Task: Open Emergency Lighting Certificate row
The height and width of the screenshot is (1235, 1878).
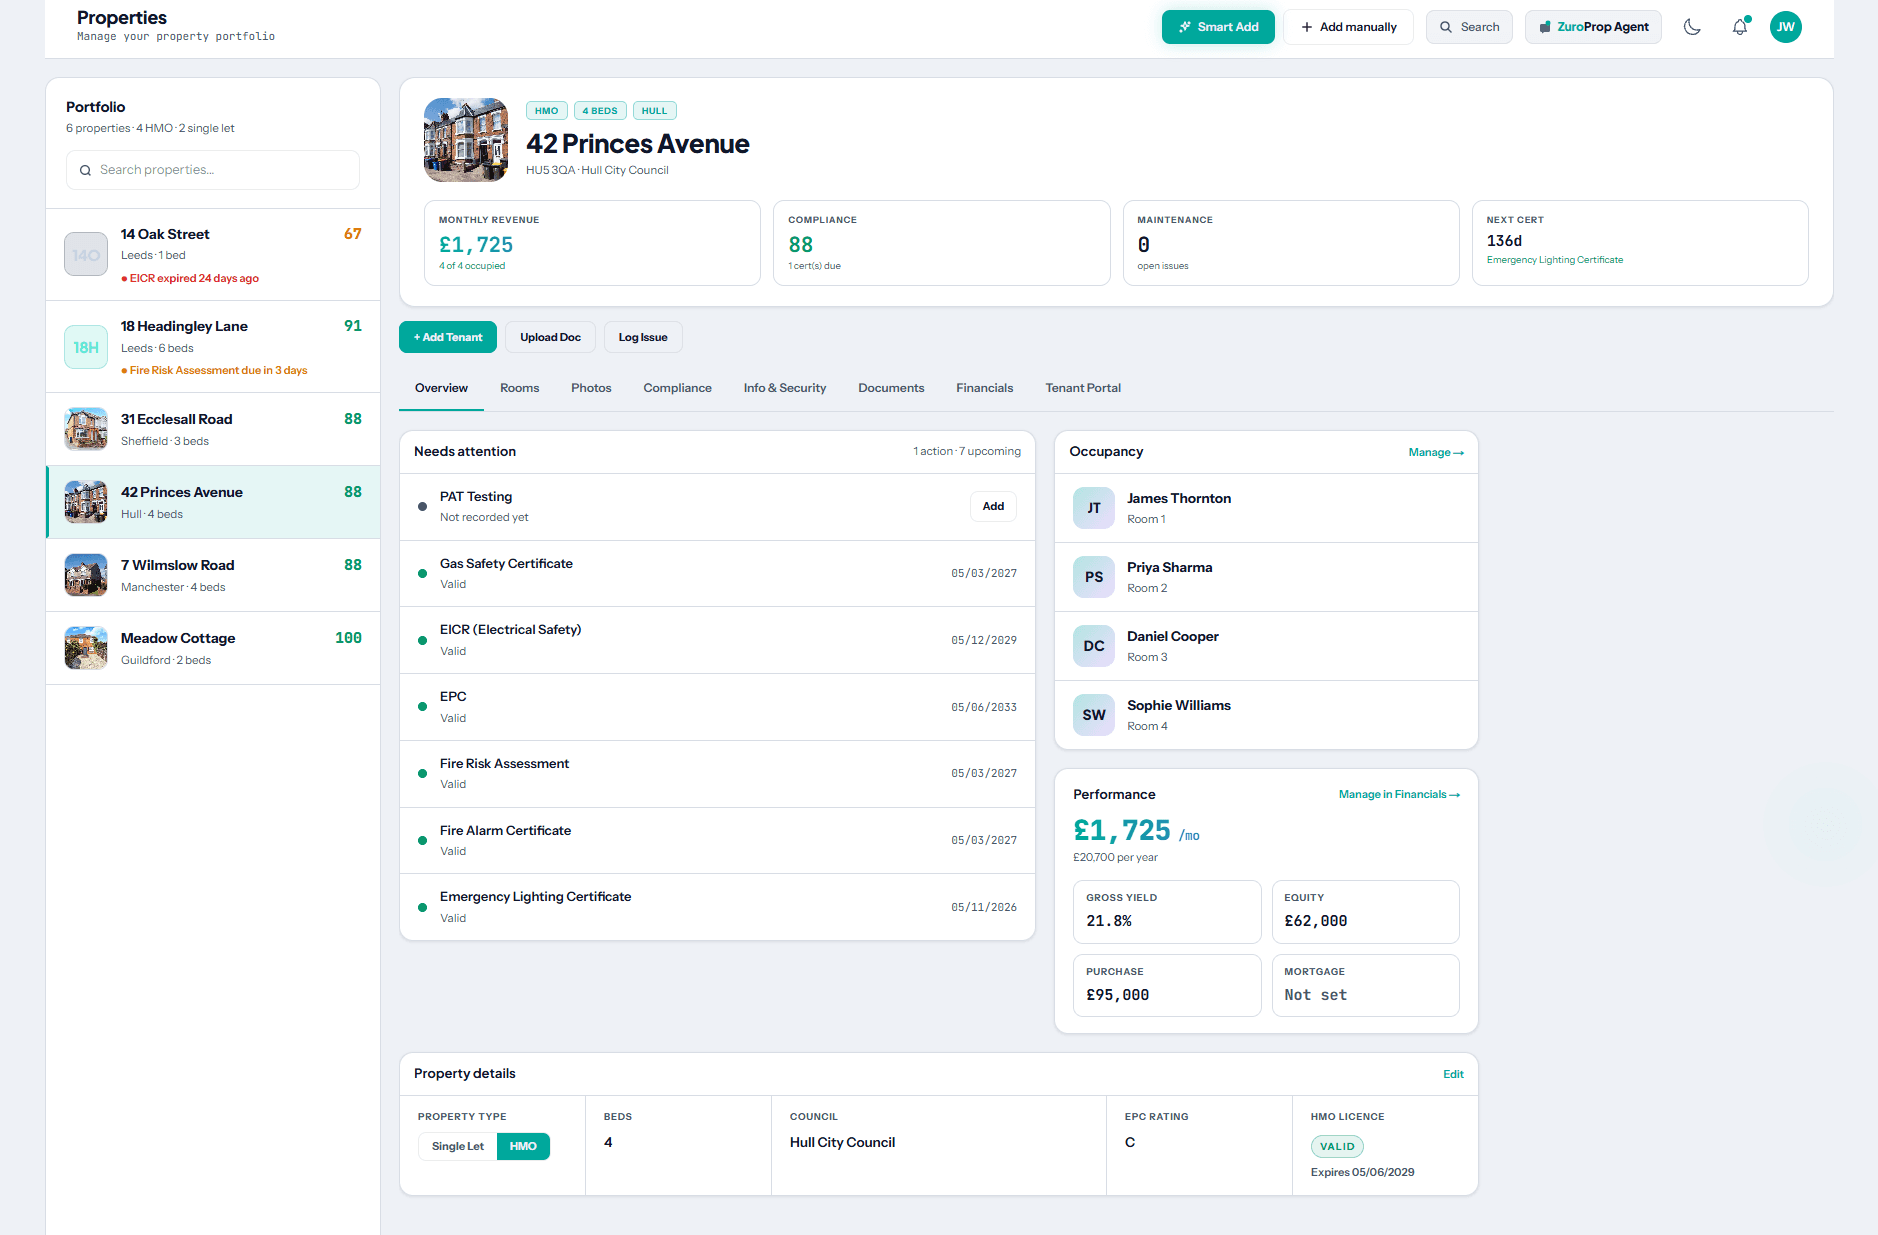Action: pyautogui.click(x=717, y=907)
